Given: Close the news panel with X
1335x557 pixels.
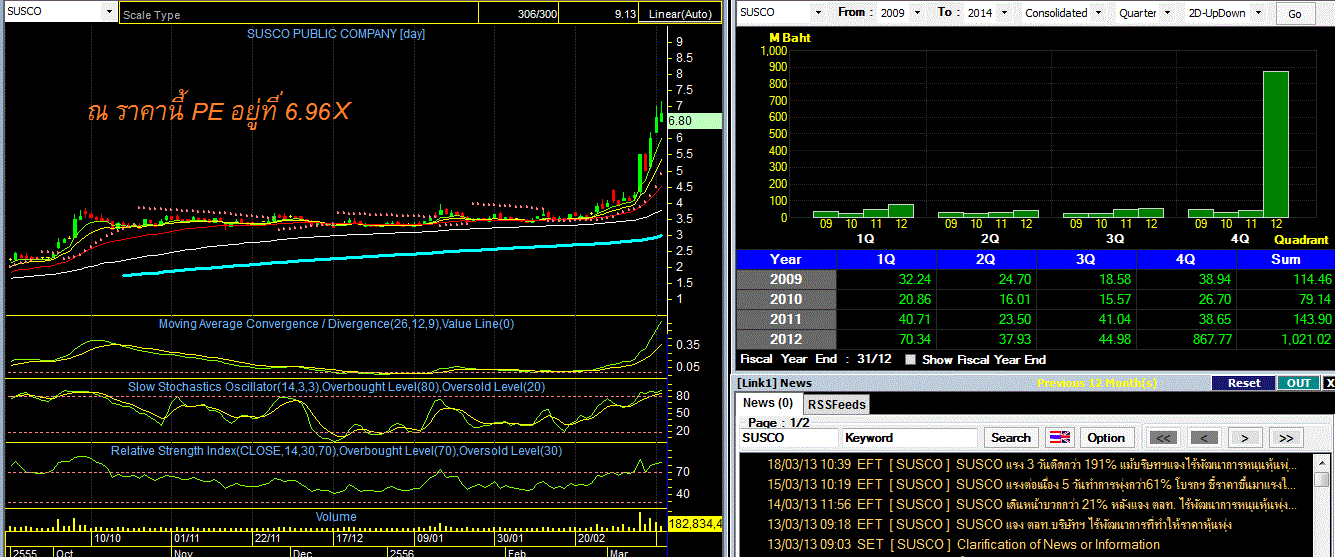Looking at the screenshot, I should pyautogui.click(x=1328, y=383).
